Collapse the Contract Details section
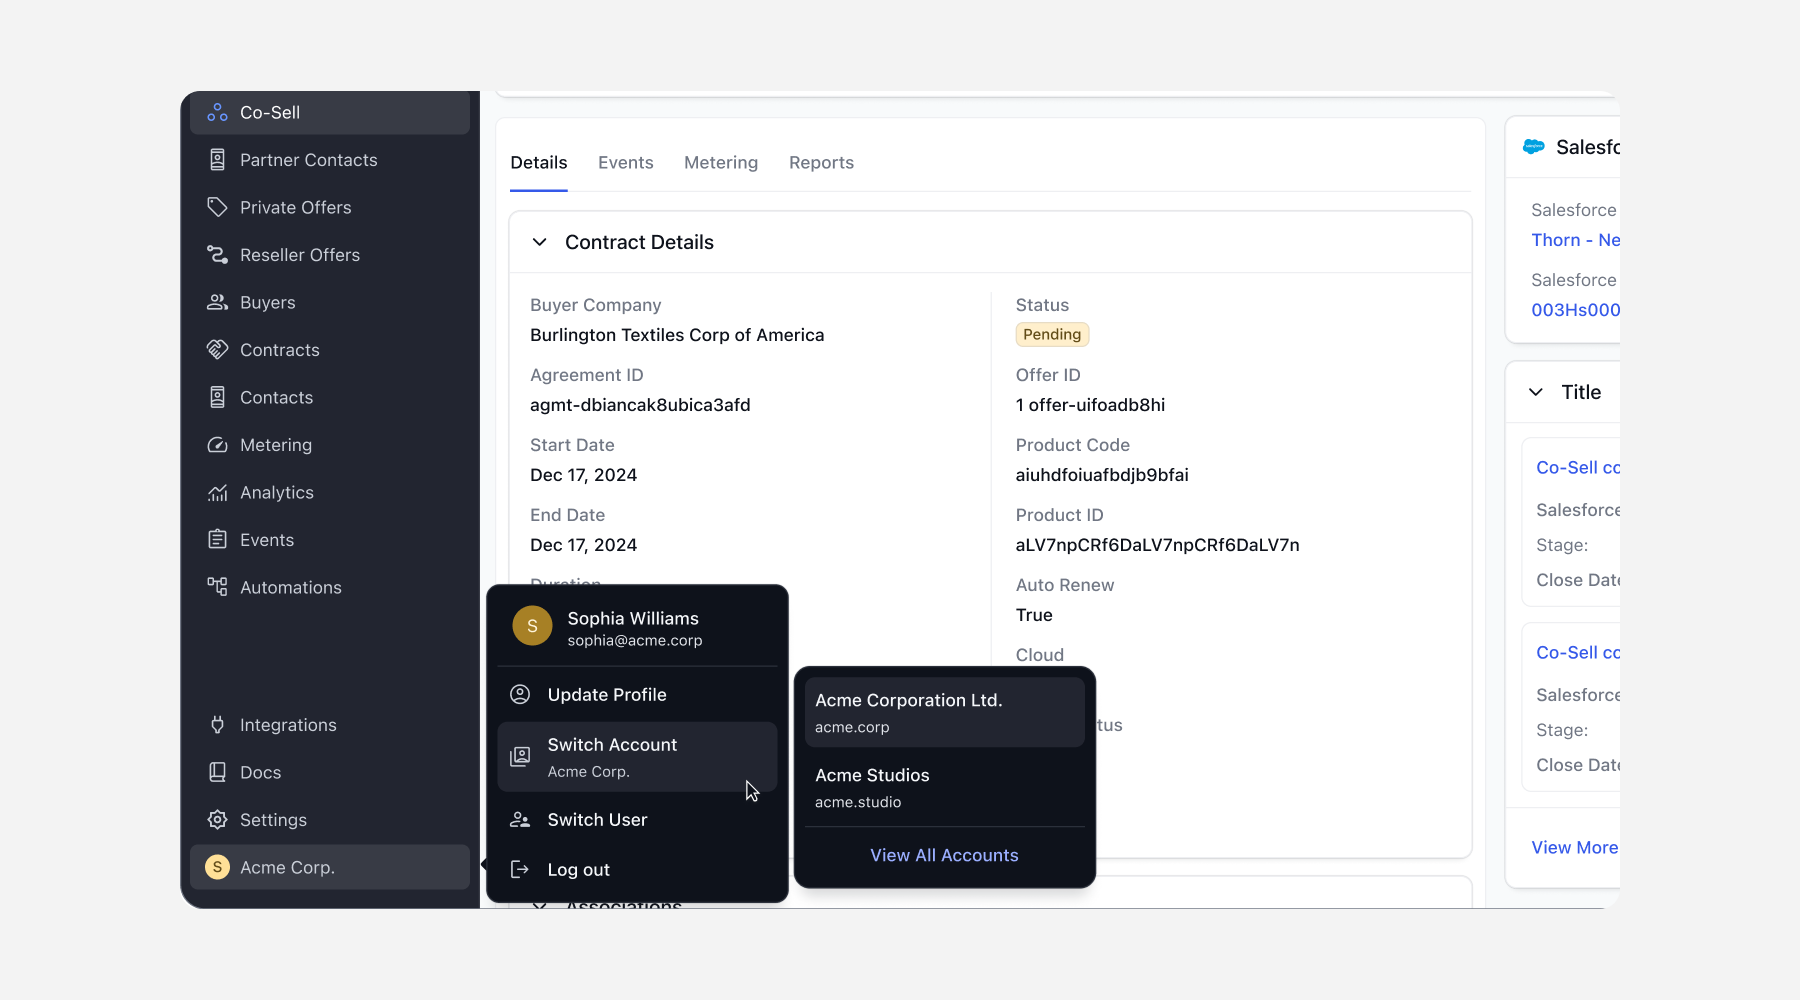The height and width of the screenshot is (1000, 1800). 539,242
